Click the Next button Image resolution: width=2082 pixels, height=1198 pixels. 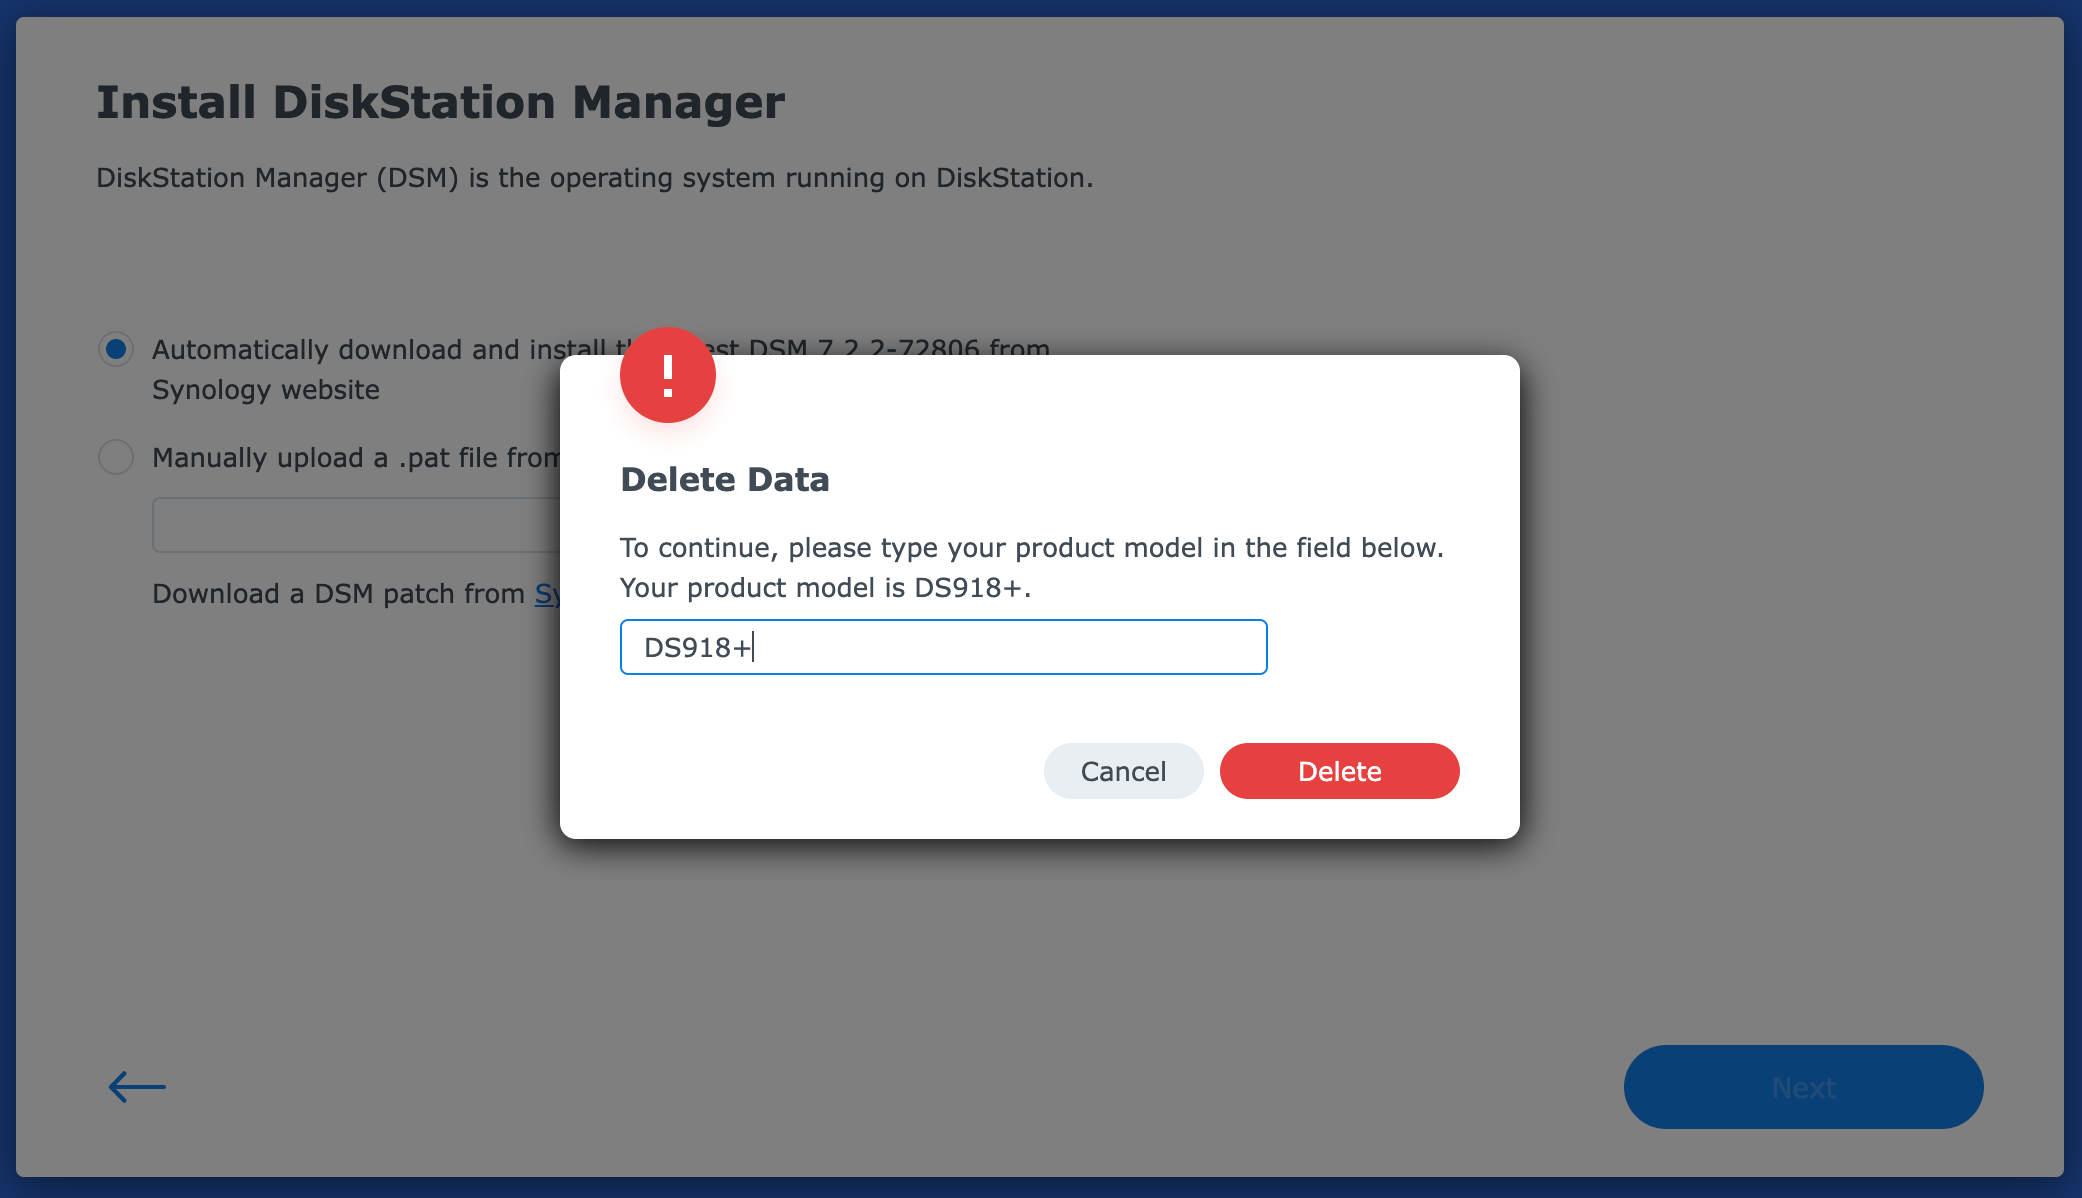coord(1803,1087)
